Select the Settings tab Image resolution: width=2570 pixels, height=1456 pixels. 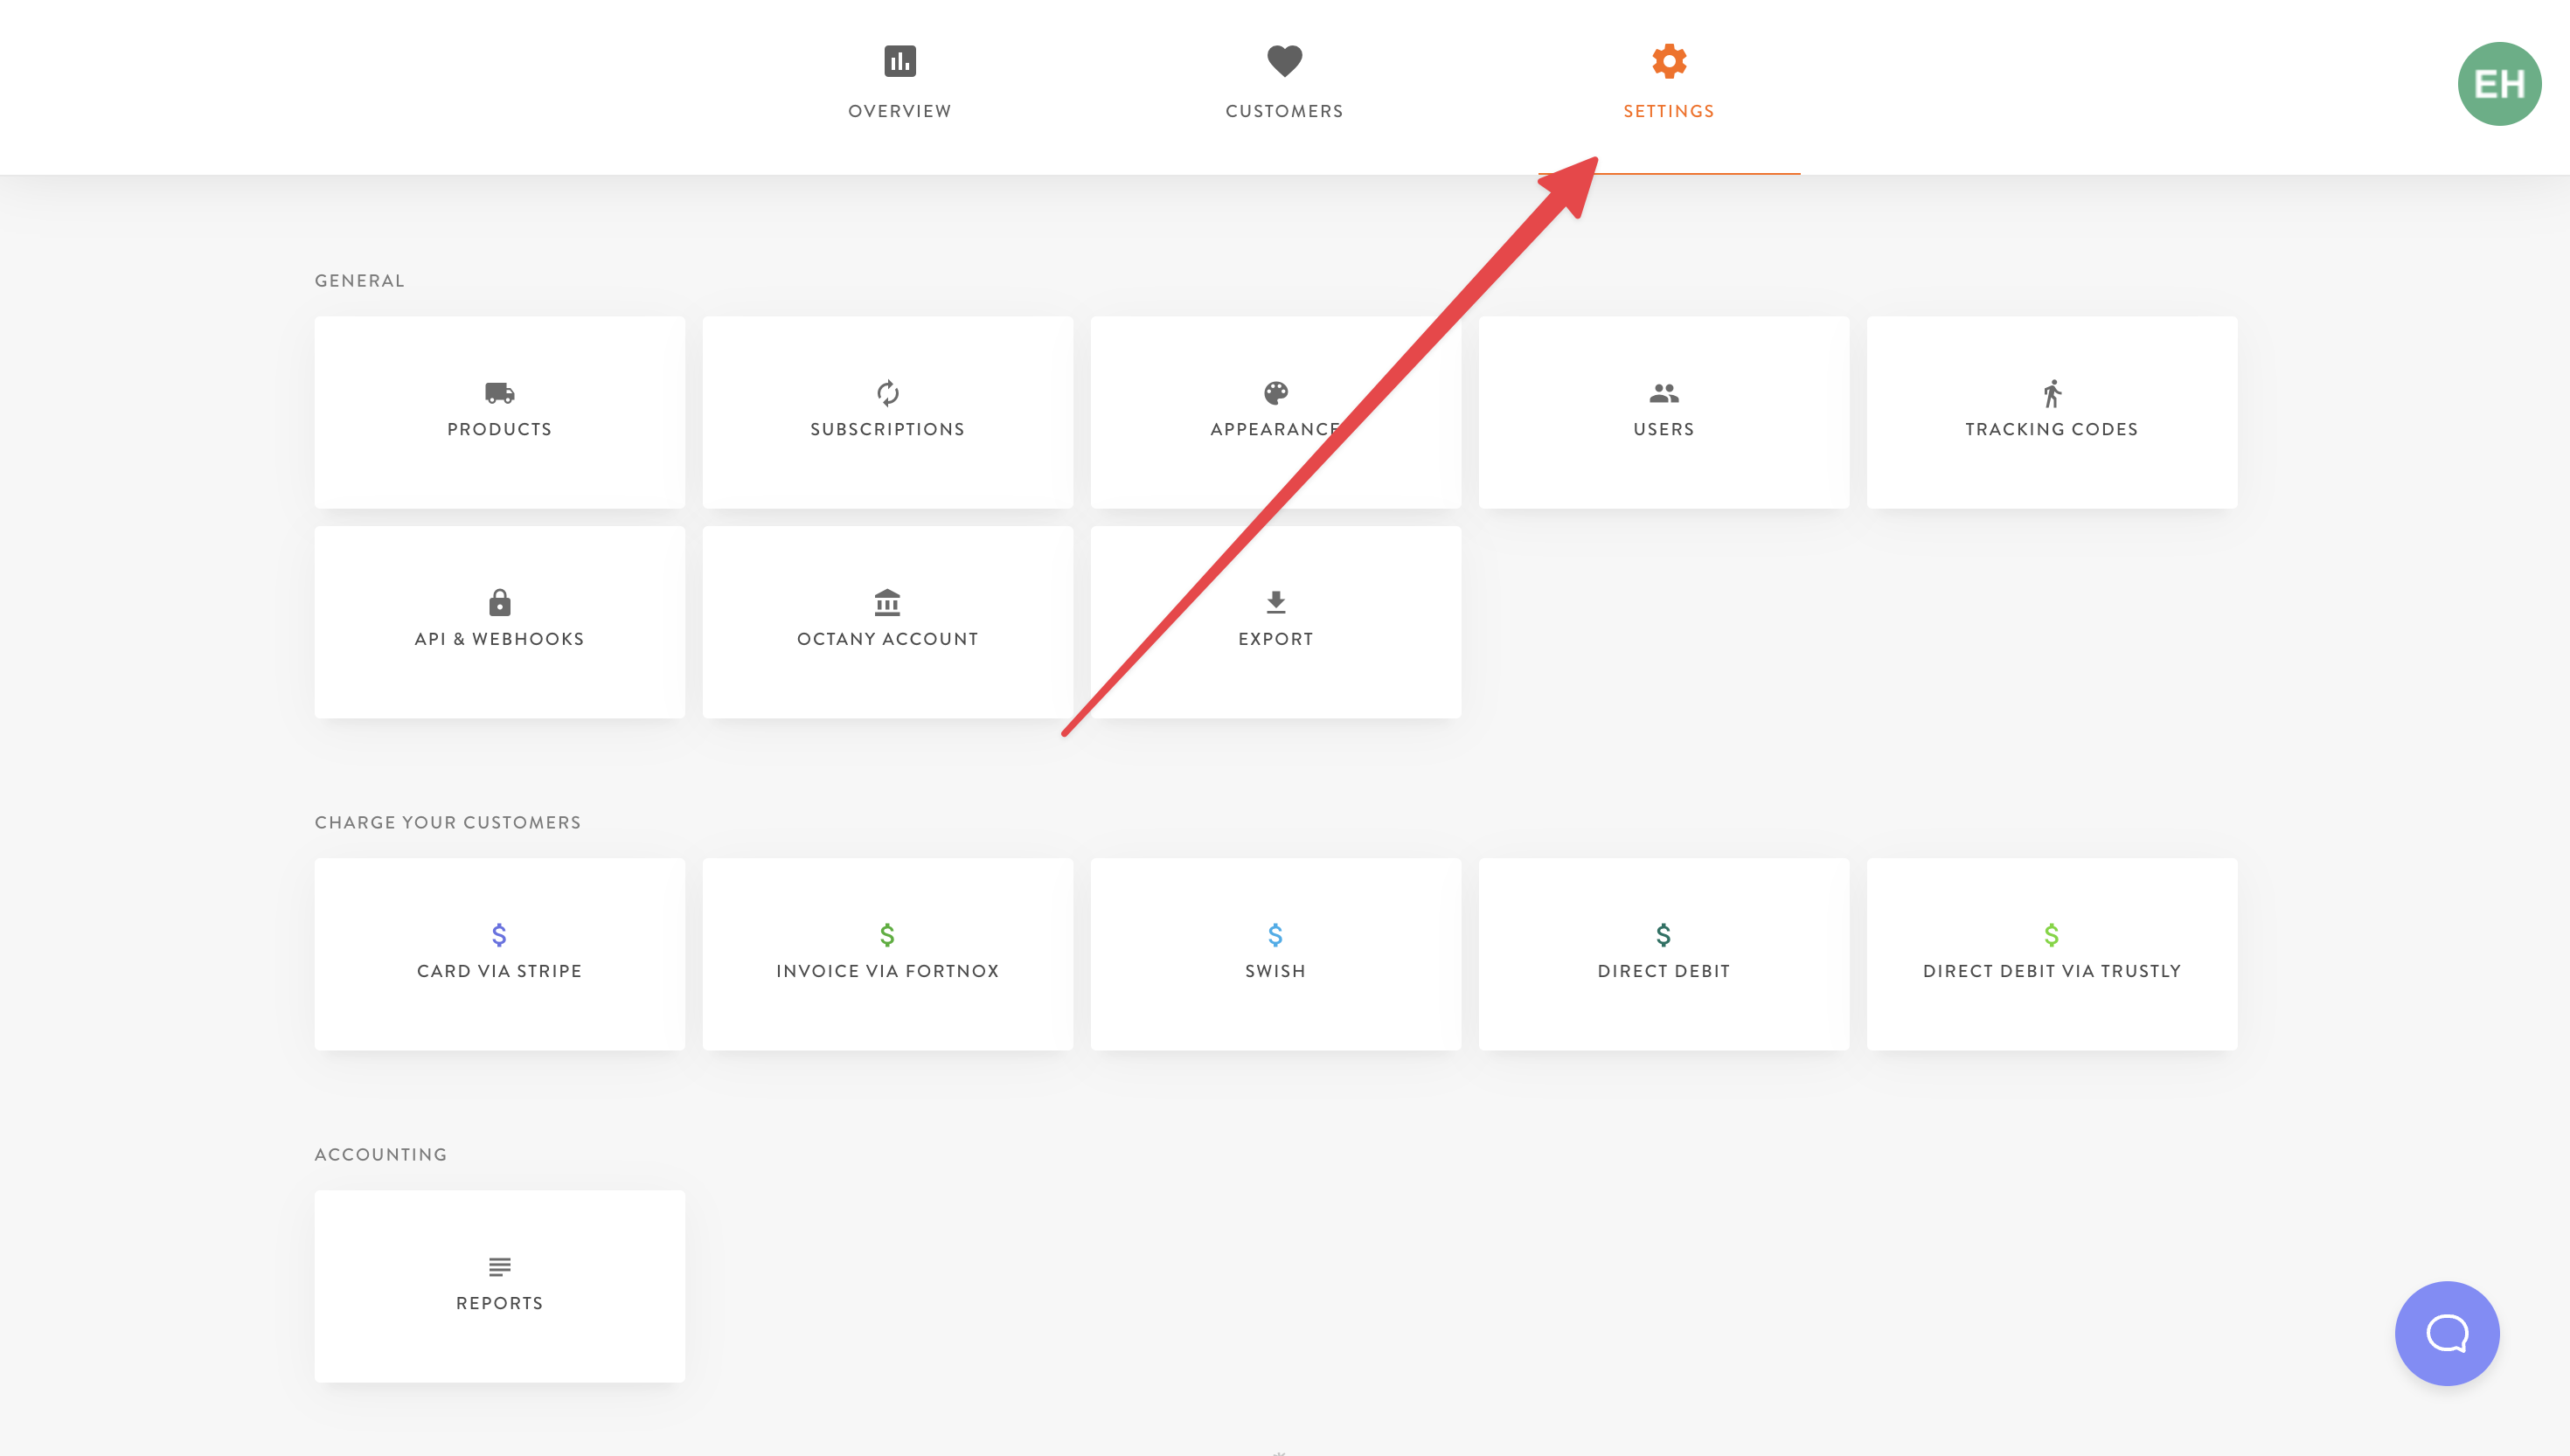[1668, 84]
